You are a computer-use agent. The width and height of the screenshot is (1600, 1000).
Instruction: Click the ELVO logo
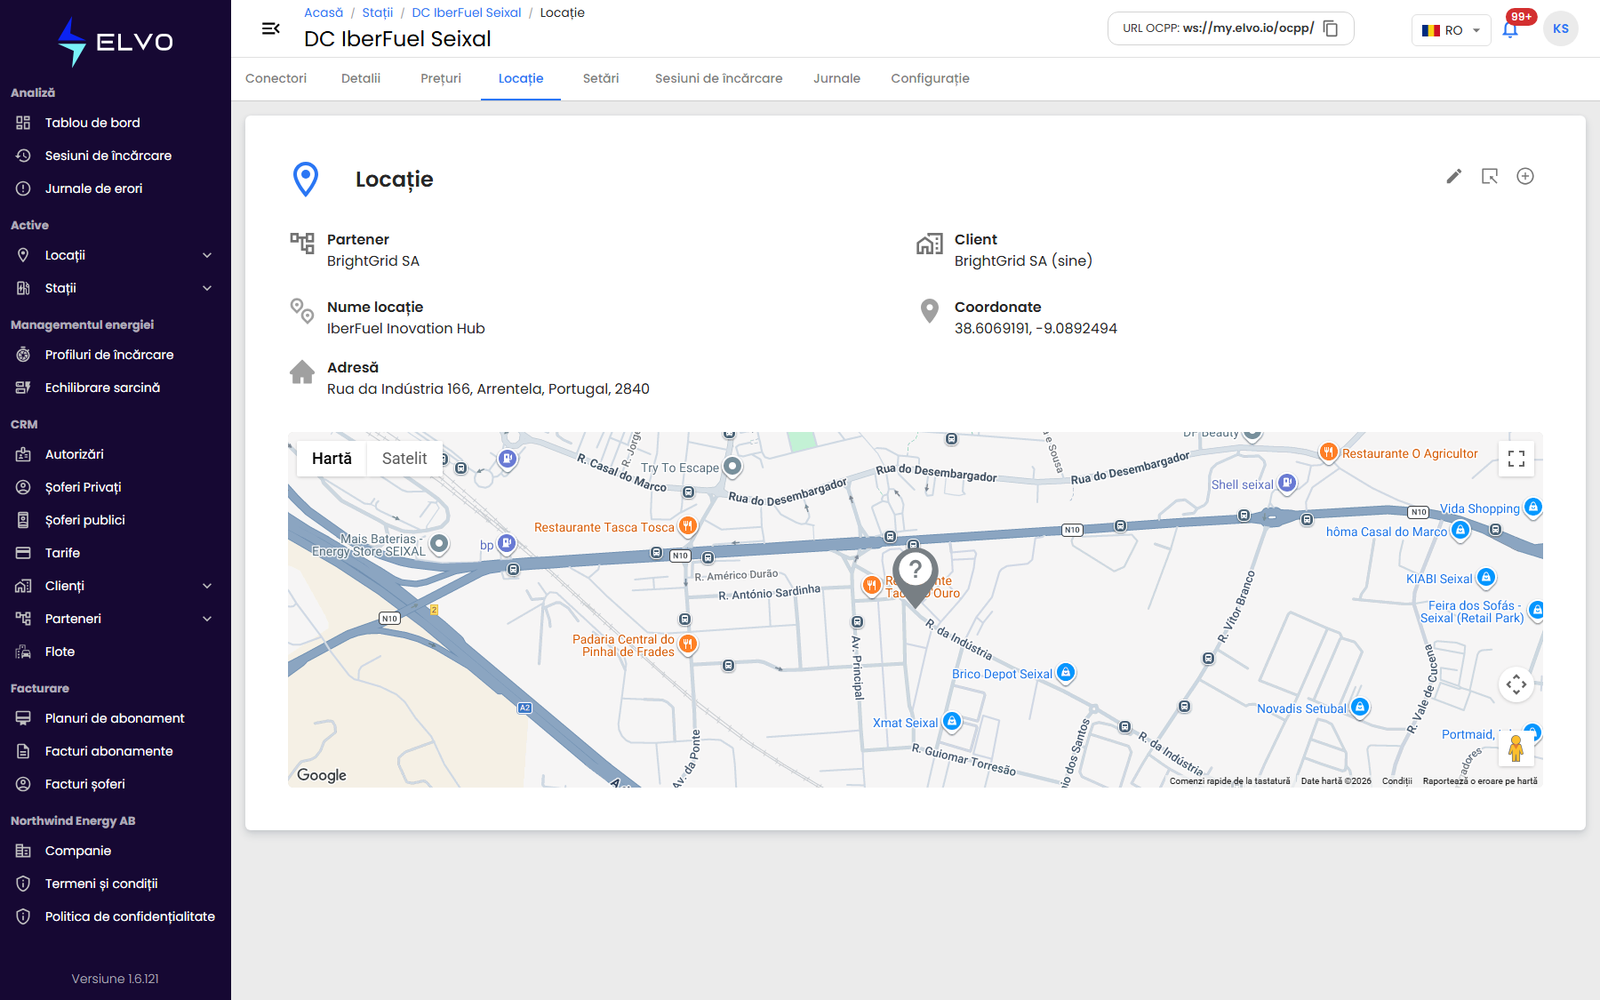point(115,42)
